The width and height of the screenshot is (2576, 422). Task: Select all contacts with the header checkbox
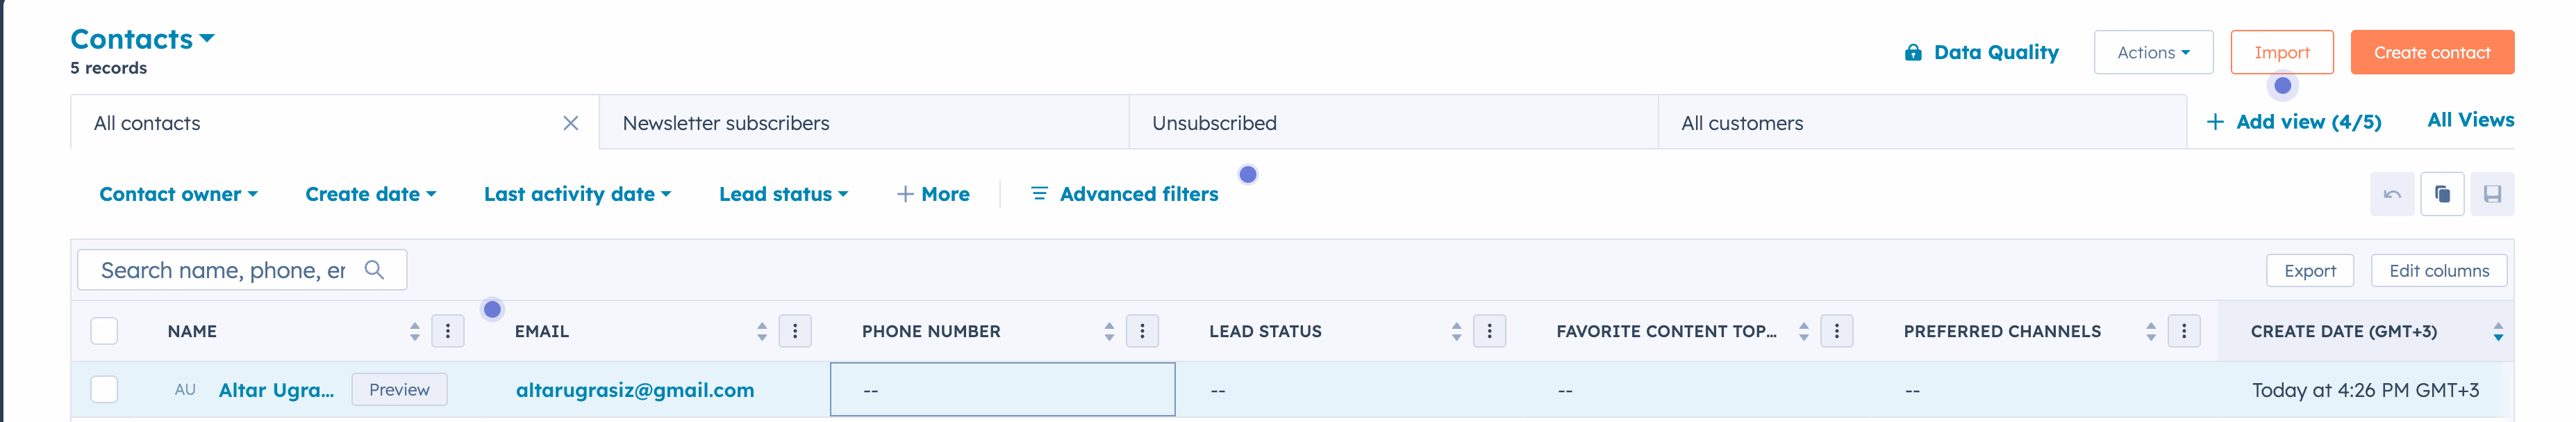pyautogui.click(x=104, y=330)
